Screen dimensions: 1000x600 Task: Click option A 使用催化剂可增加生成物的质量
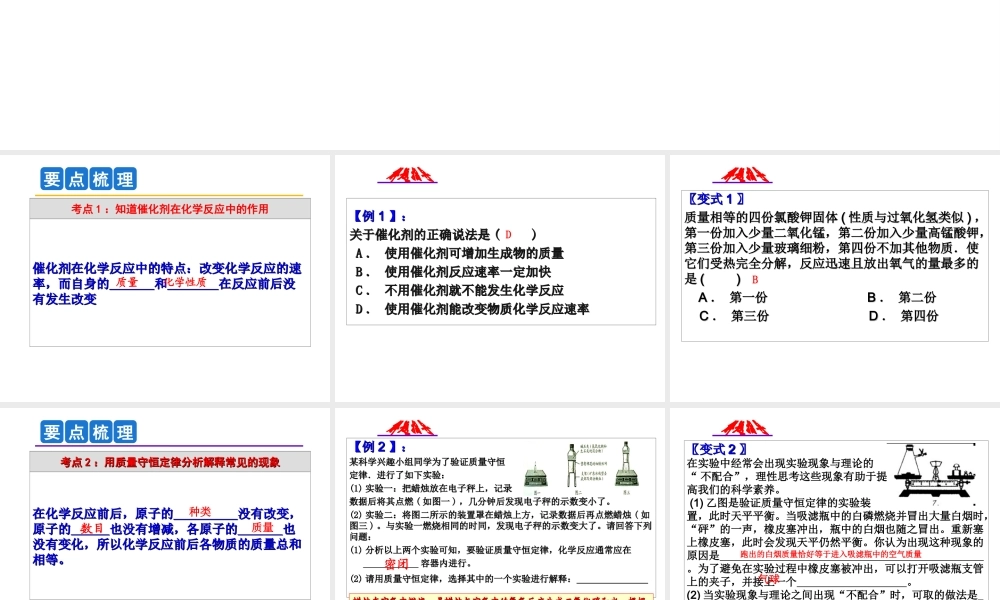pos(459,253)
